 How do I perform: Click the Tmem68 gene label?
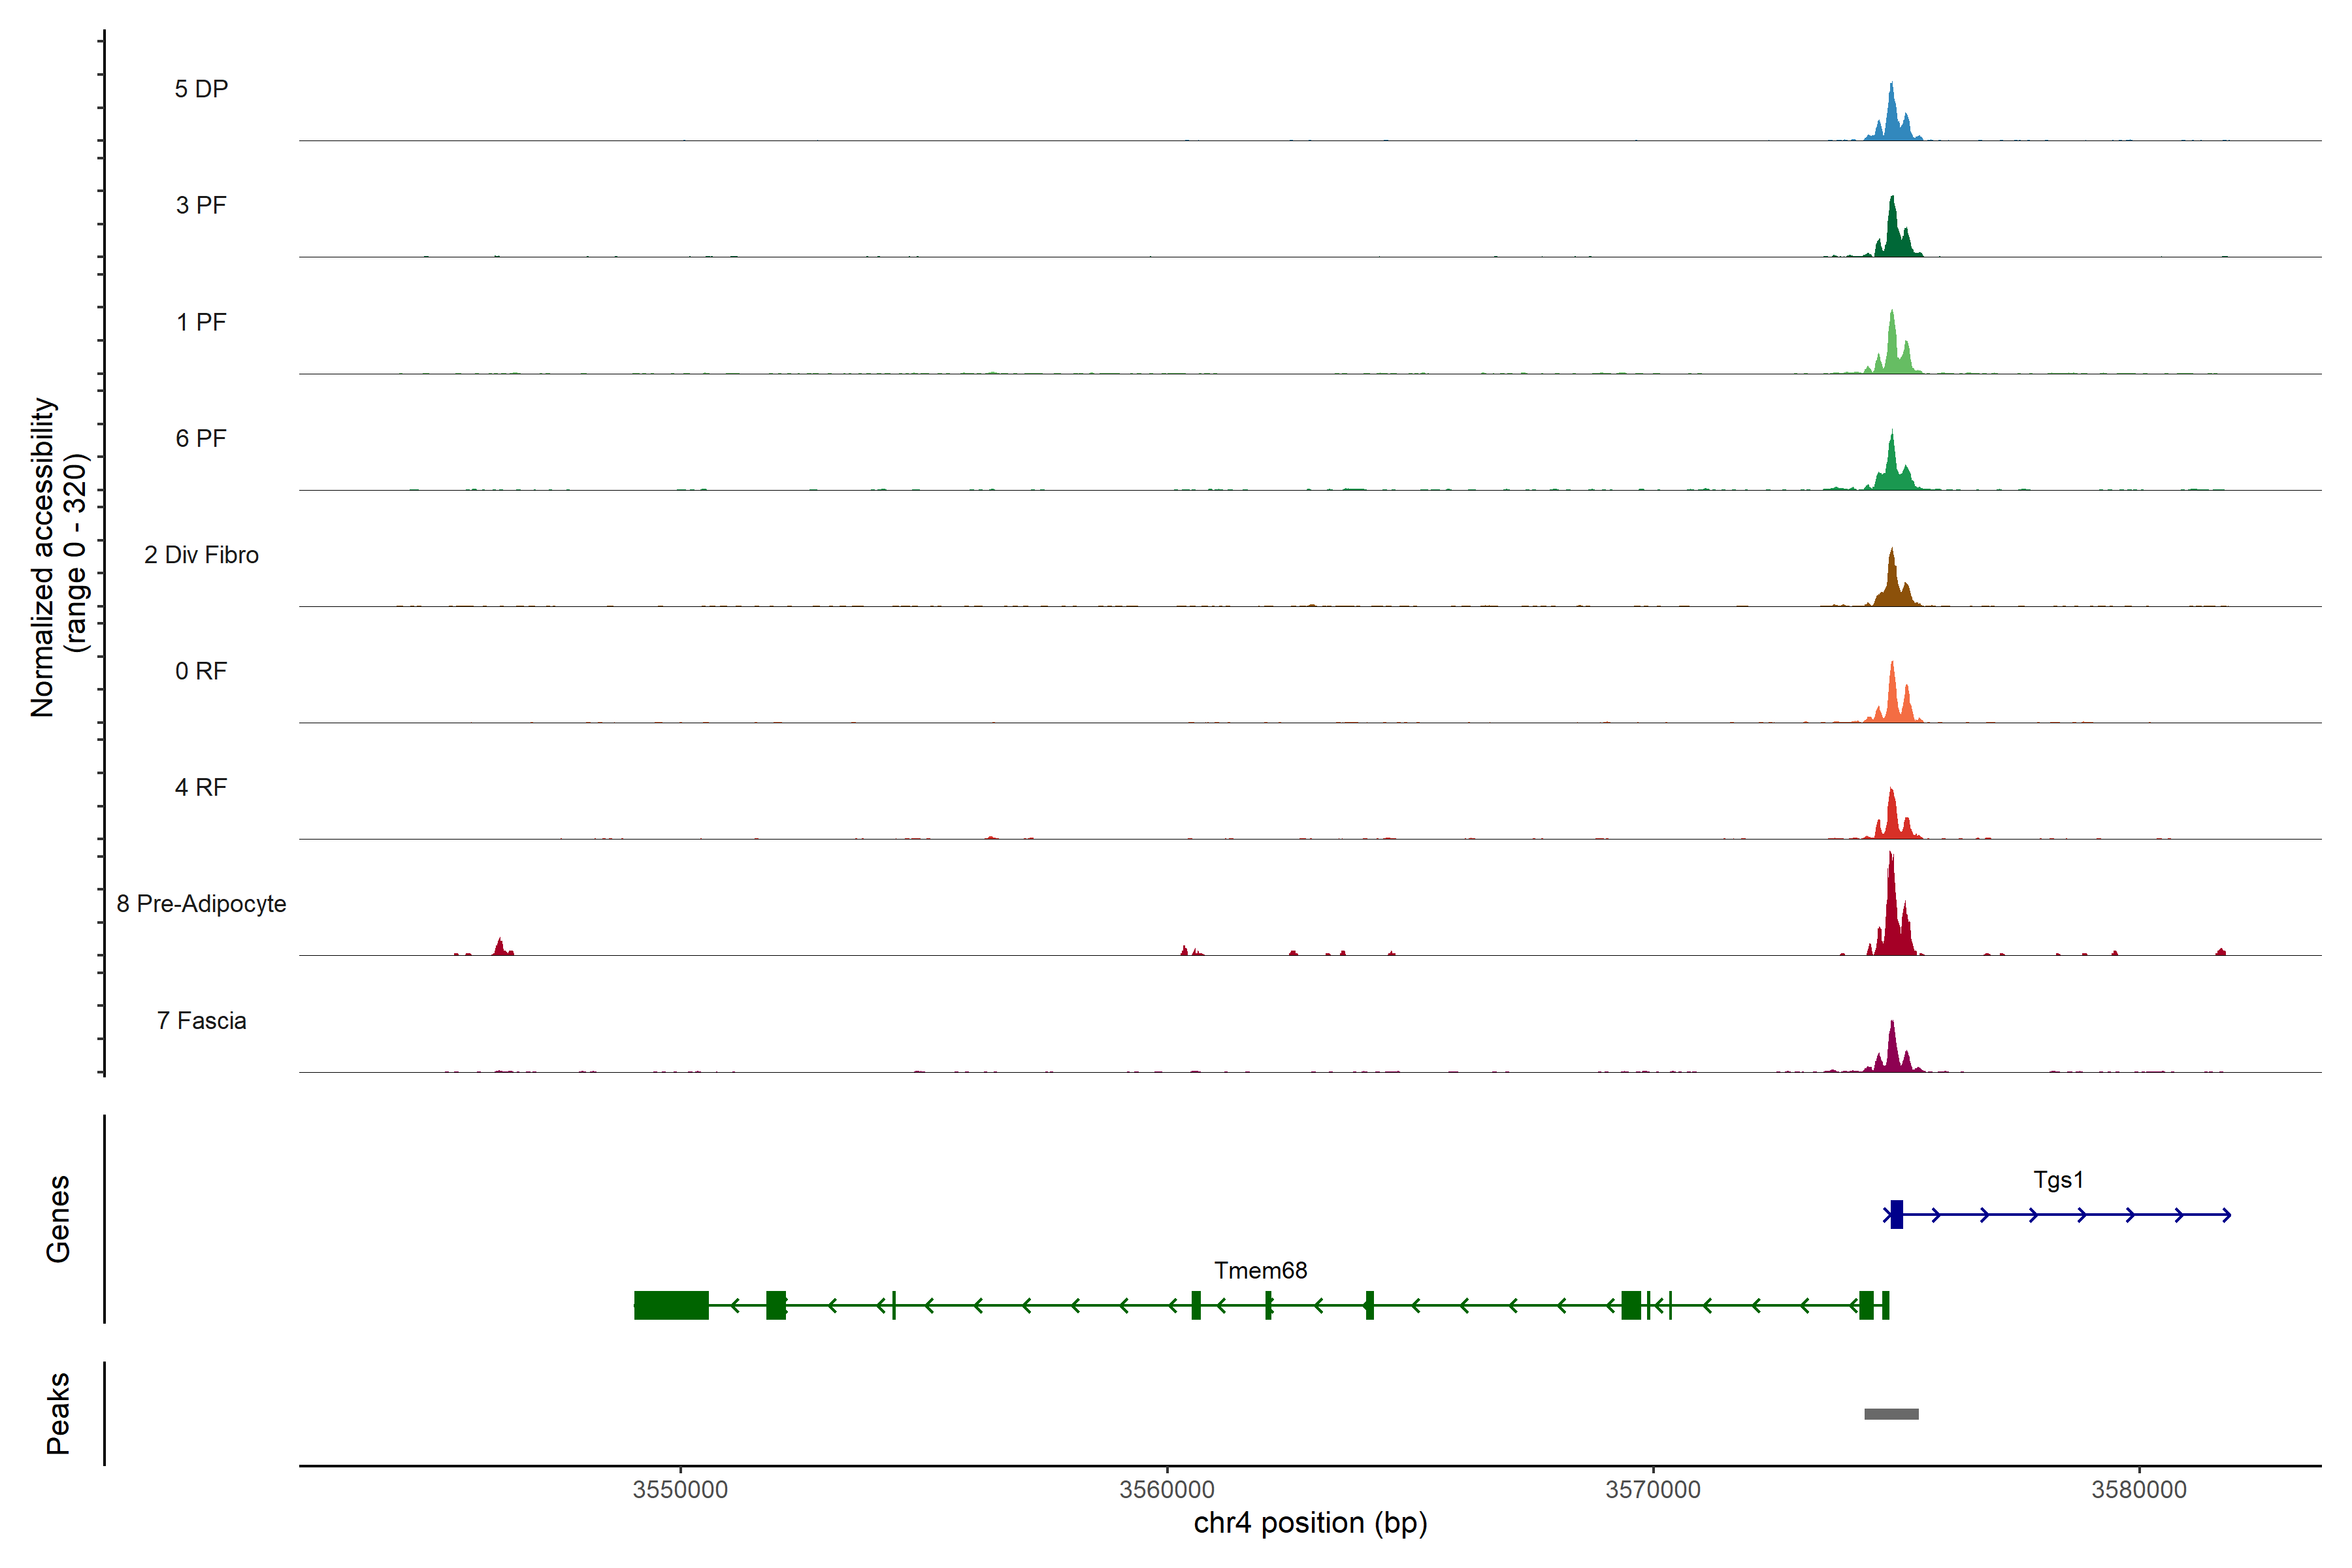point(1260,1271)
